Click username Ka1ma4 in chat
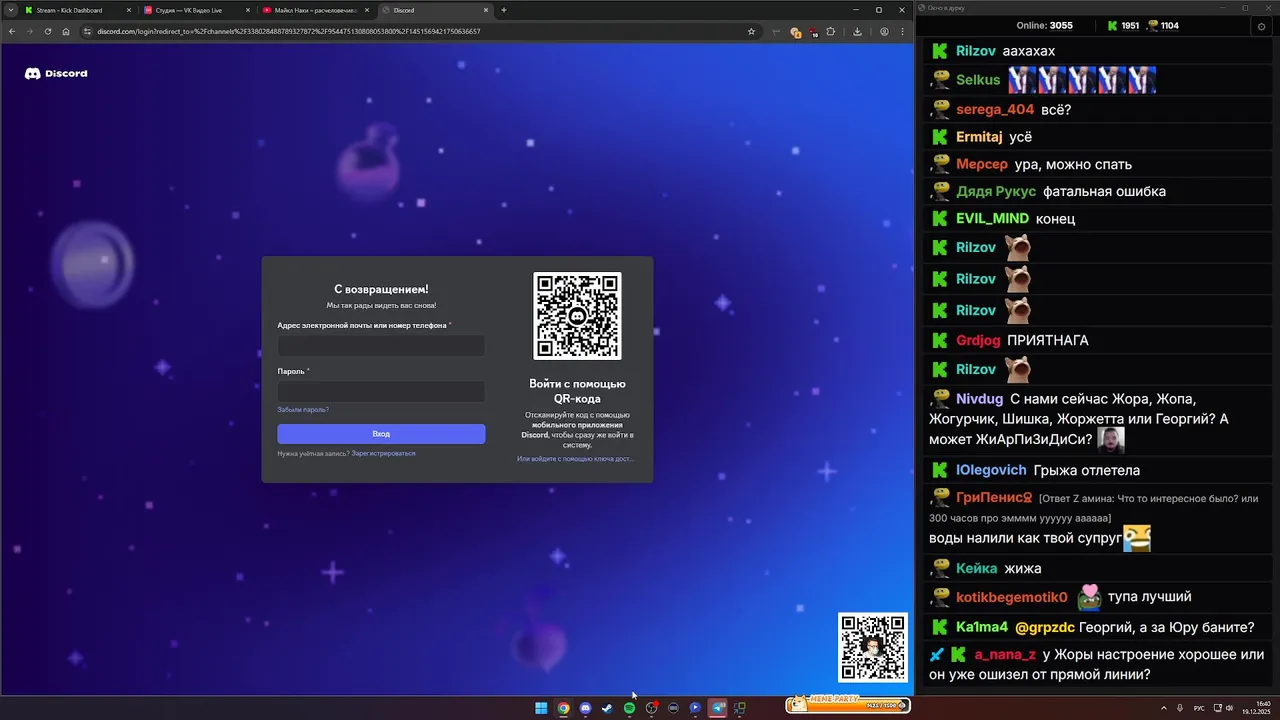The width and height of the screenshot is (1280, 720). point(982,627)
